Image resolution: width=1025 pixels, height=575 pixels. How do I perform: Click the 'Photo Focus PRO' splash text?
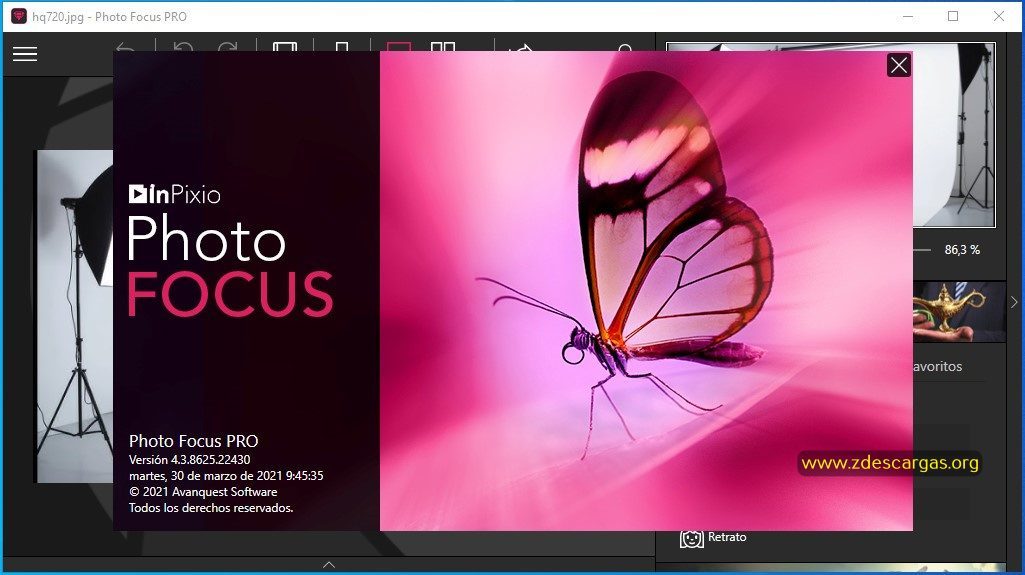coord(193,441)
